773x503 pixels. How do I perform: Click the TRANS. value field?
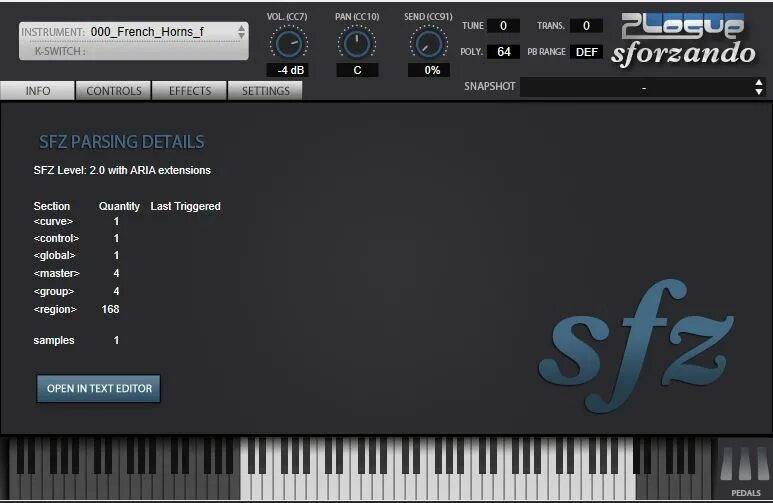pyautogui.click(x=586, y=26)
